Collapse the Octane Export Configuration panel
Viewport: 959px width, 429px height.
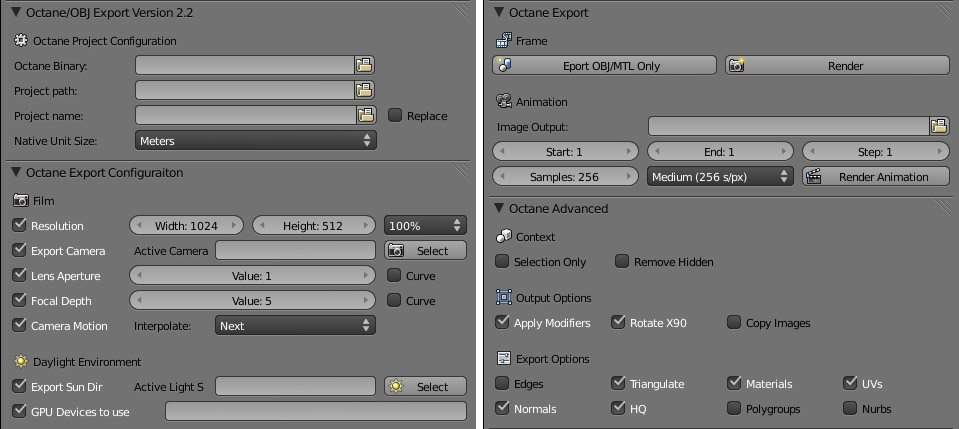[x=16, y=173]
